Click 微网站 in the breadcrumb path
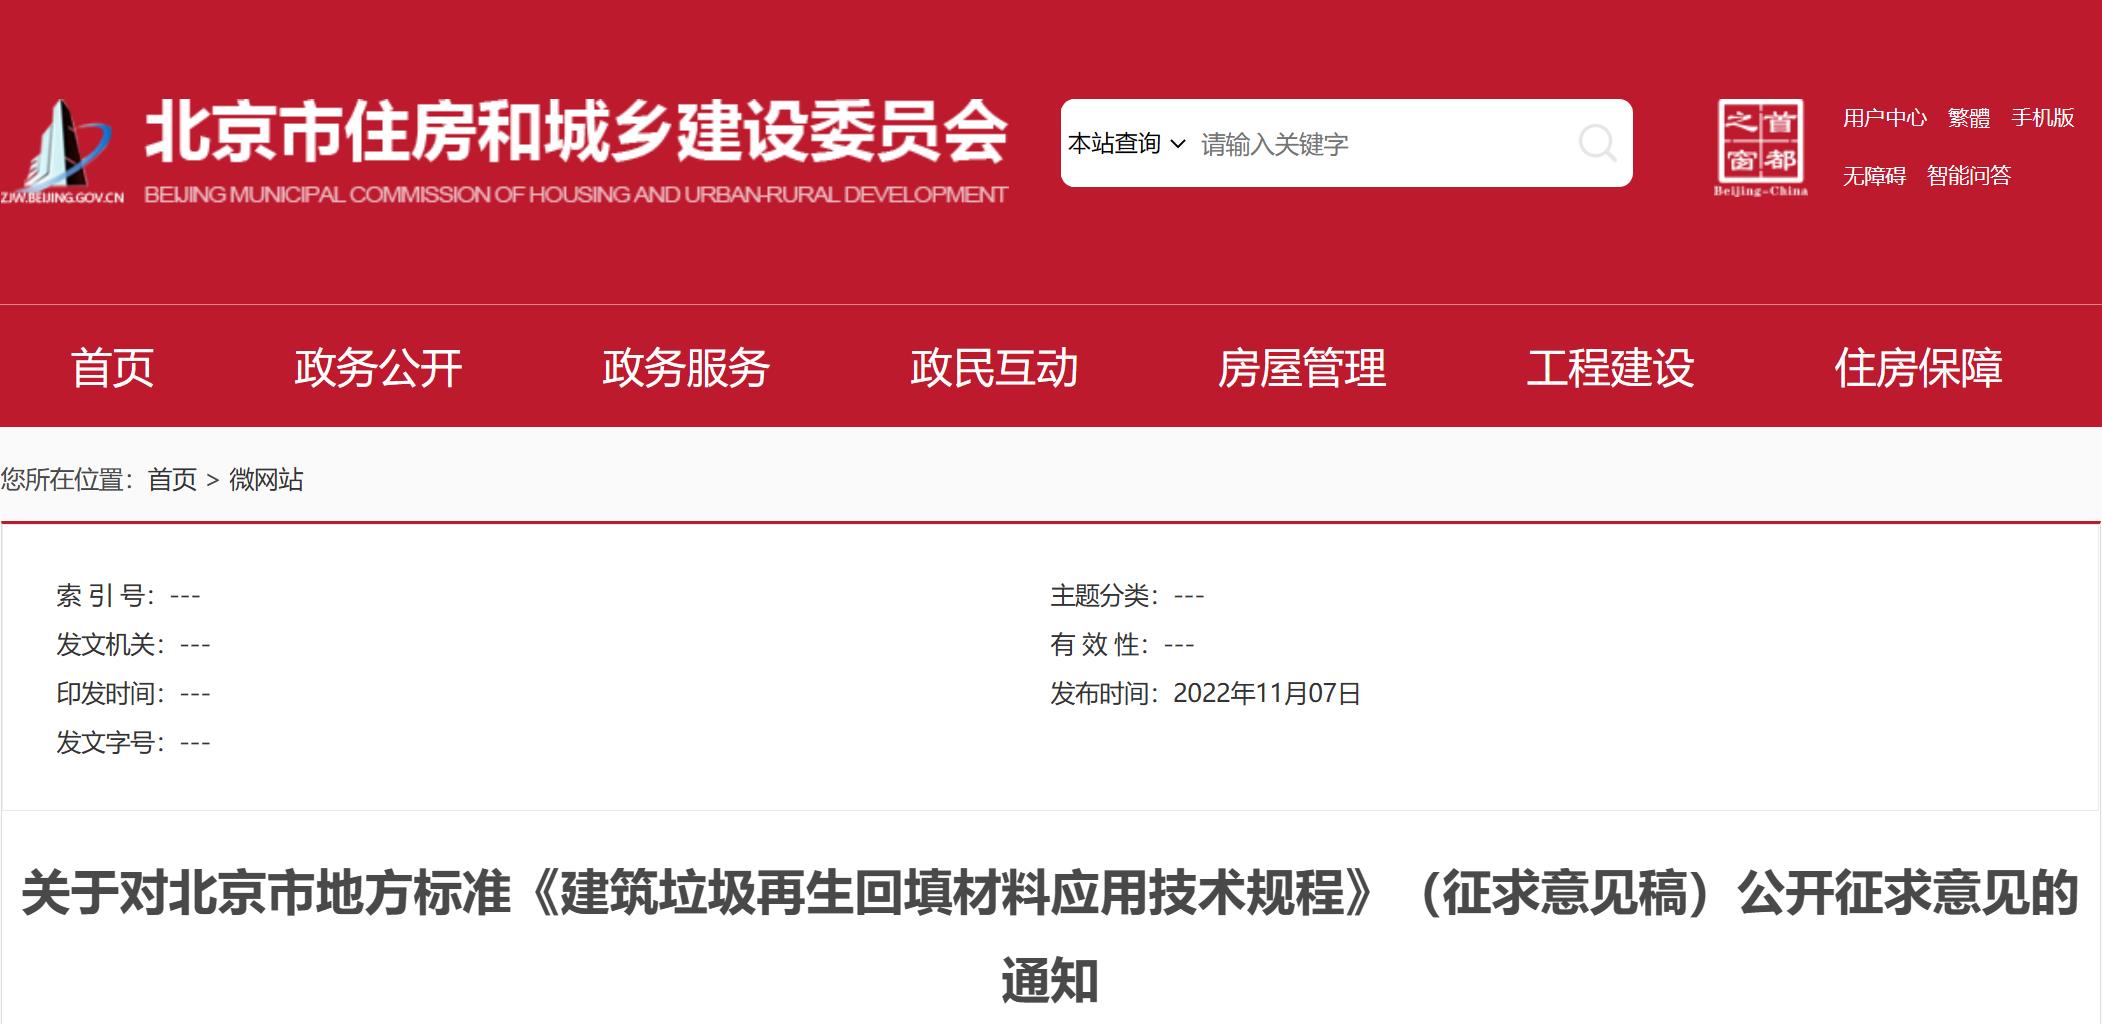Image resolution: width=2102 pixels, height=1024 pixels. point(266,480)
